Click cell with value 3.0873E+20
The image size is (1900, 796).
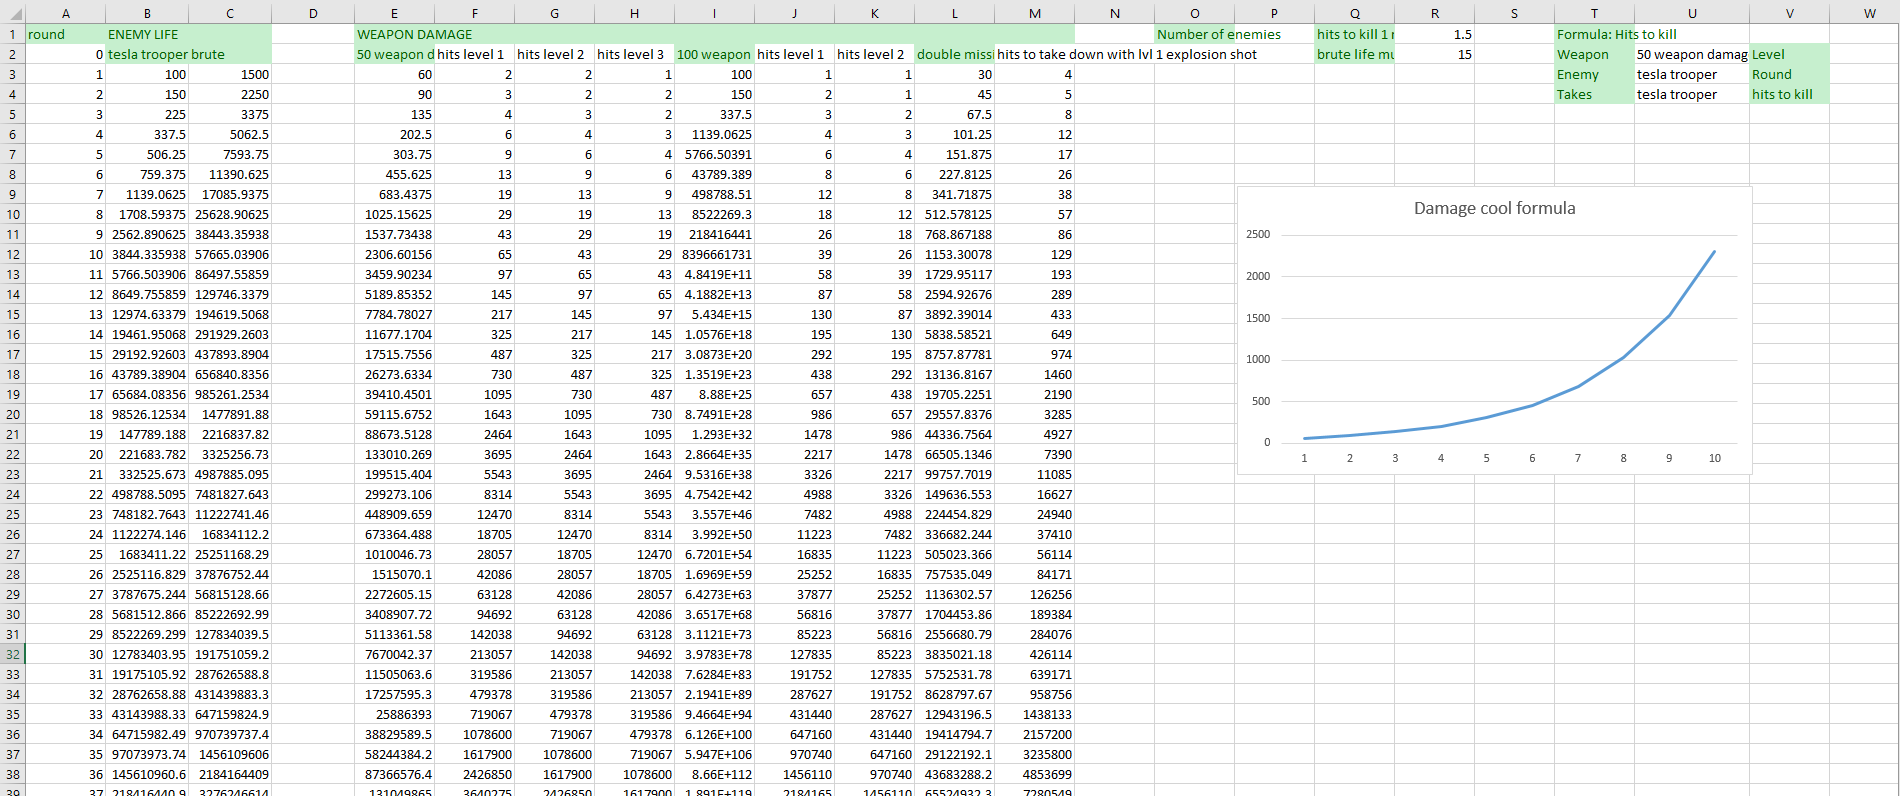(x=714, y=354)
